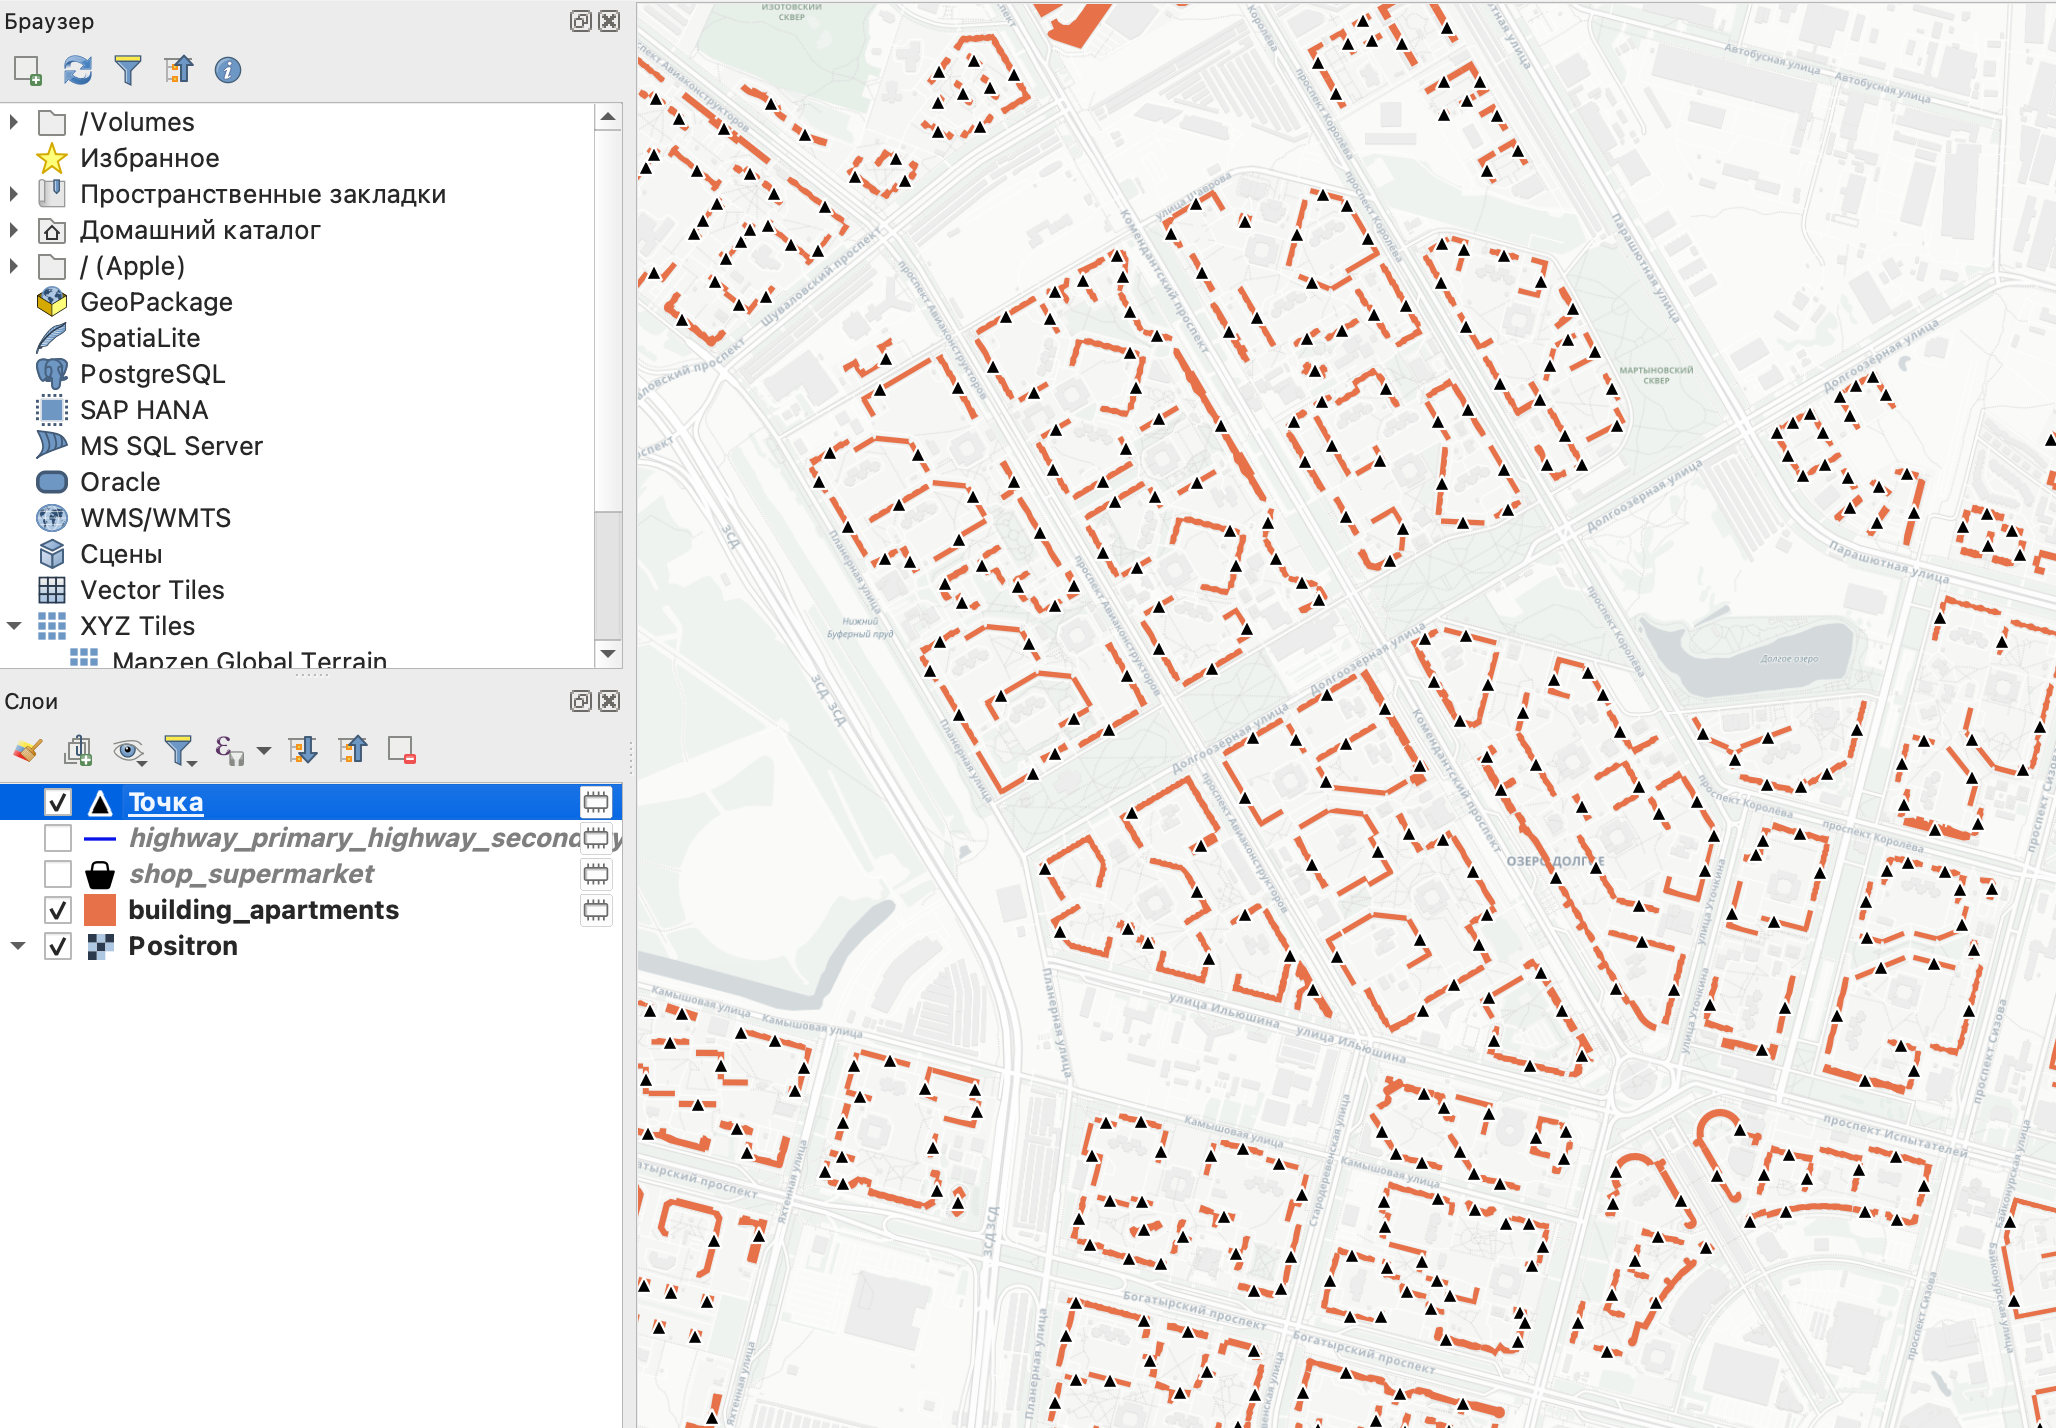This screenshot has width=2056, height=1428.
Task: Hide the building_apartments layer
Action: coord(58,910)
